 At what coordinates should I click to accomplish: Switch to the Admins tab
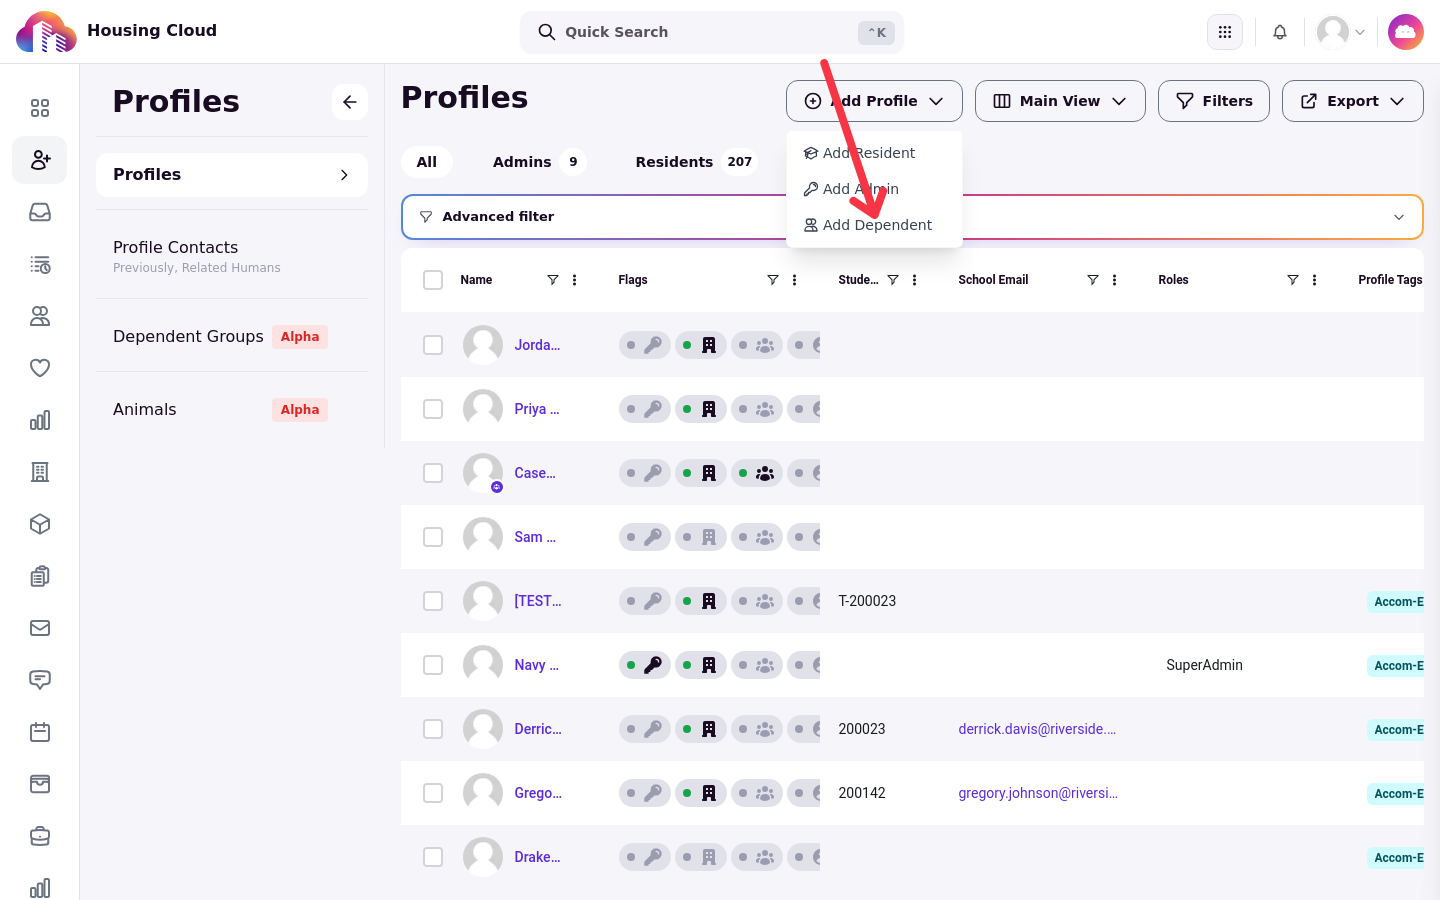tap(538, 162)
